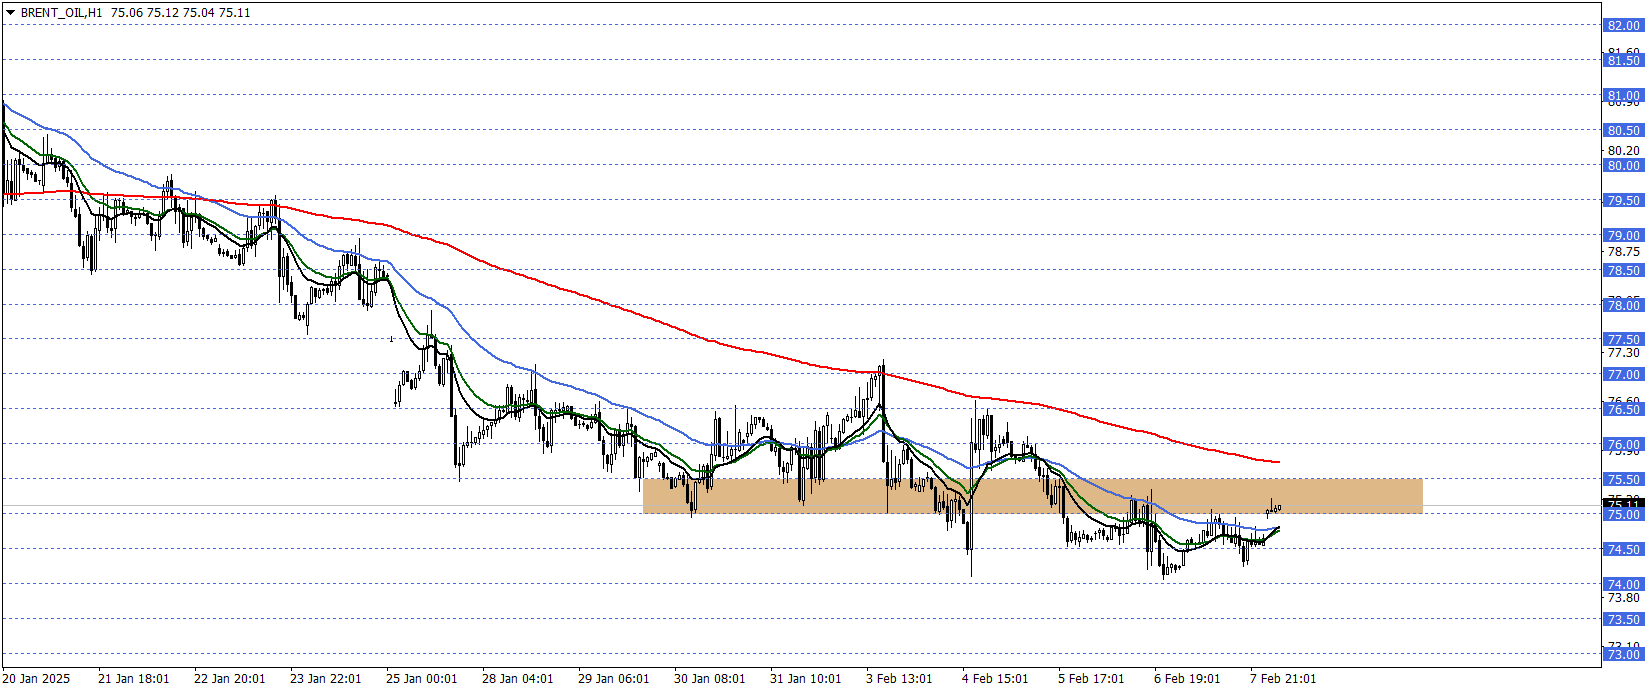Click the 80.50 price level label
The image size is (1651, 691).
coord(1623,131)
